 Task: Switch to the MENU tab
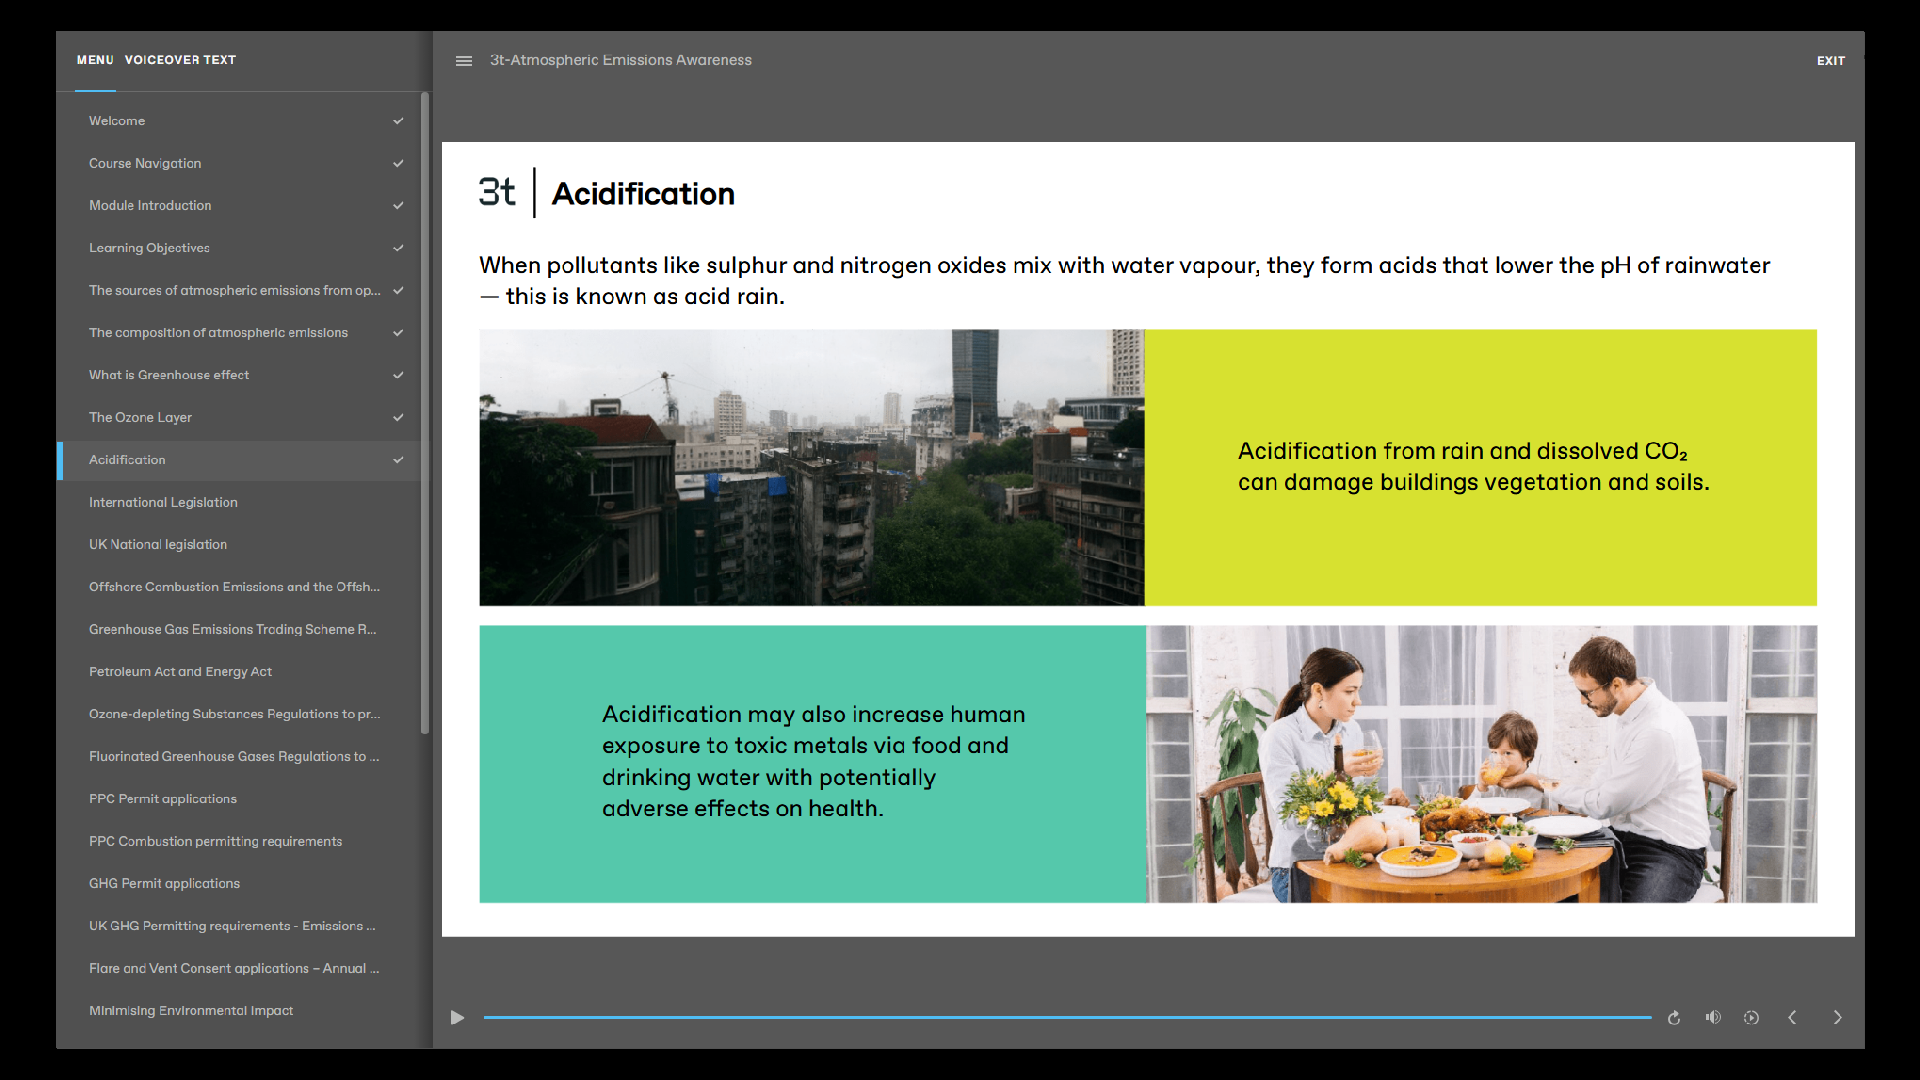click(x=95, y=60)
